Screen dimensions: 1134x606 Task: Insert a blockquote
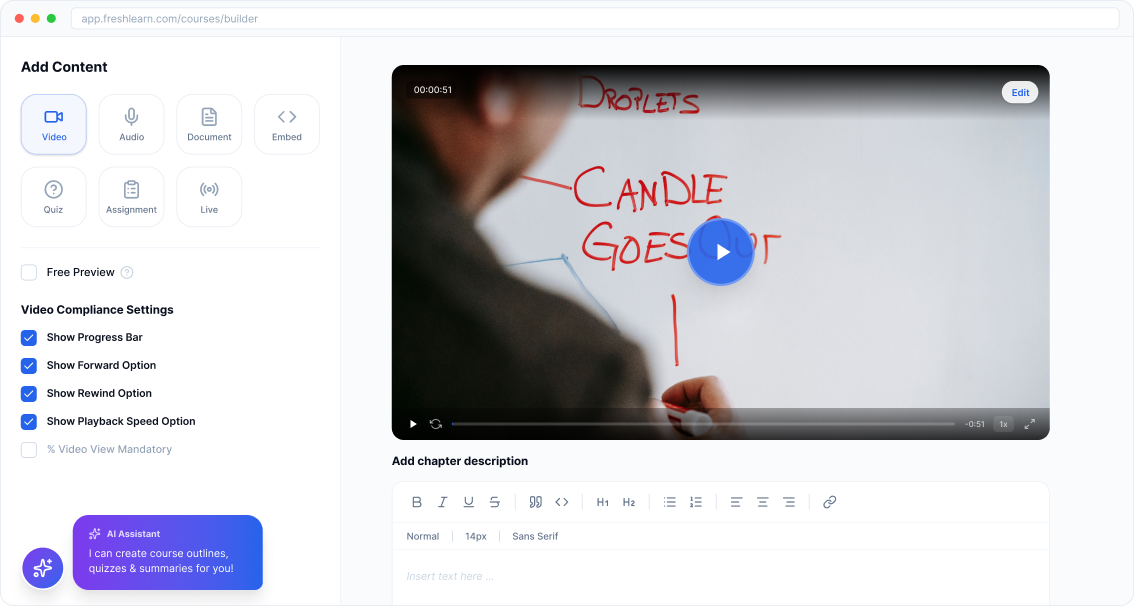coord(535,502)
